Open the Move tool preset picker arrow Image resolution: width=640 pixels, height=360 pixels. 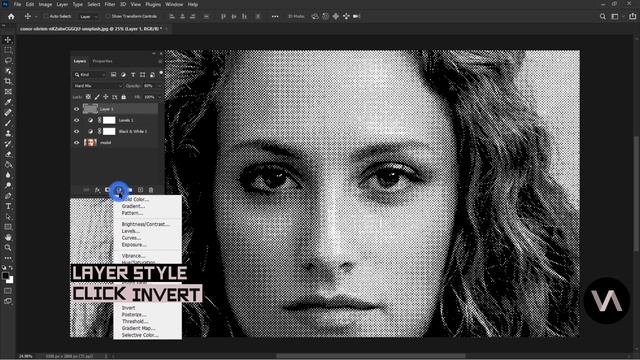(x=36, y=17)
